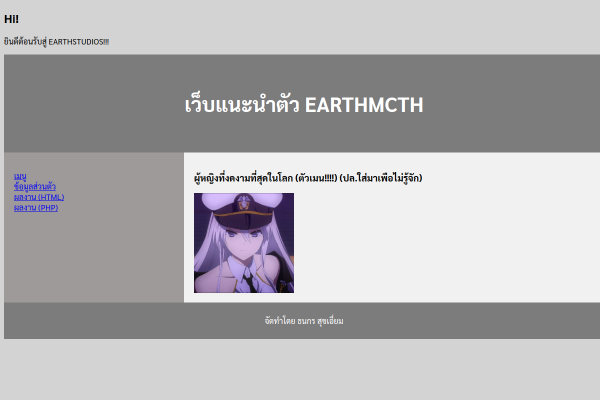Image resolution: width=600 pixels, height=400 pixels.
Task: Click the anime character image thumbnail
Action: click(244, 243)
